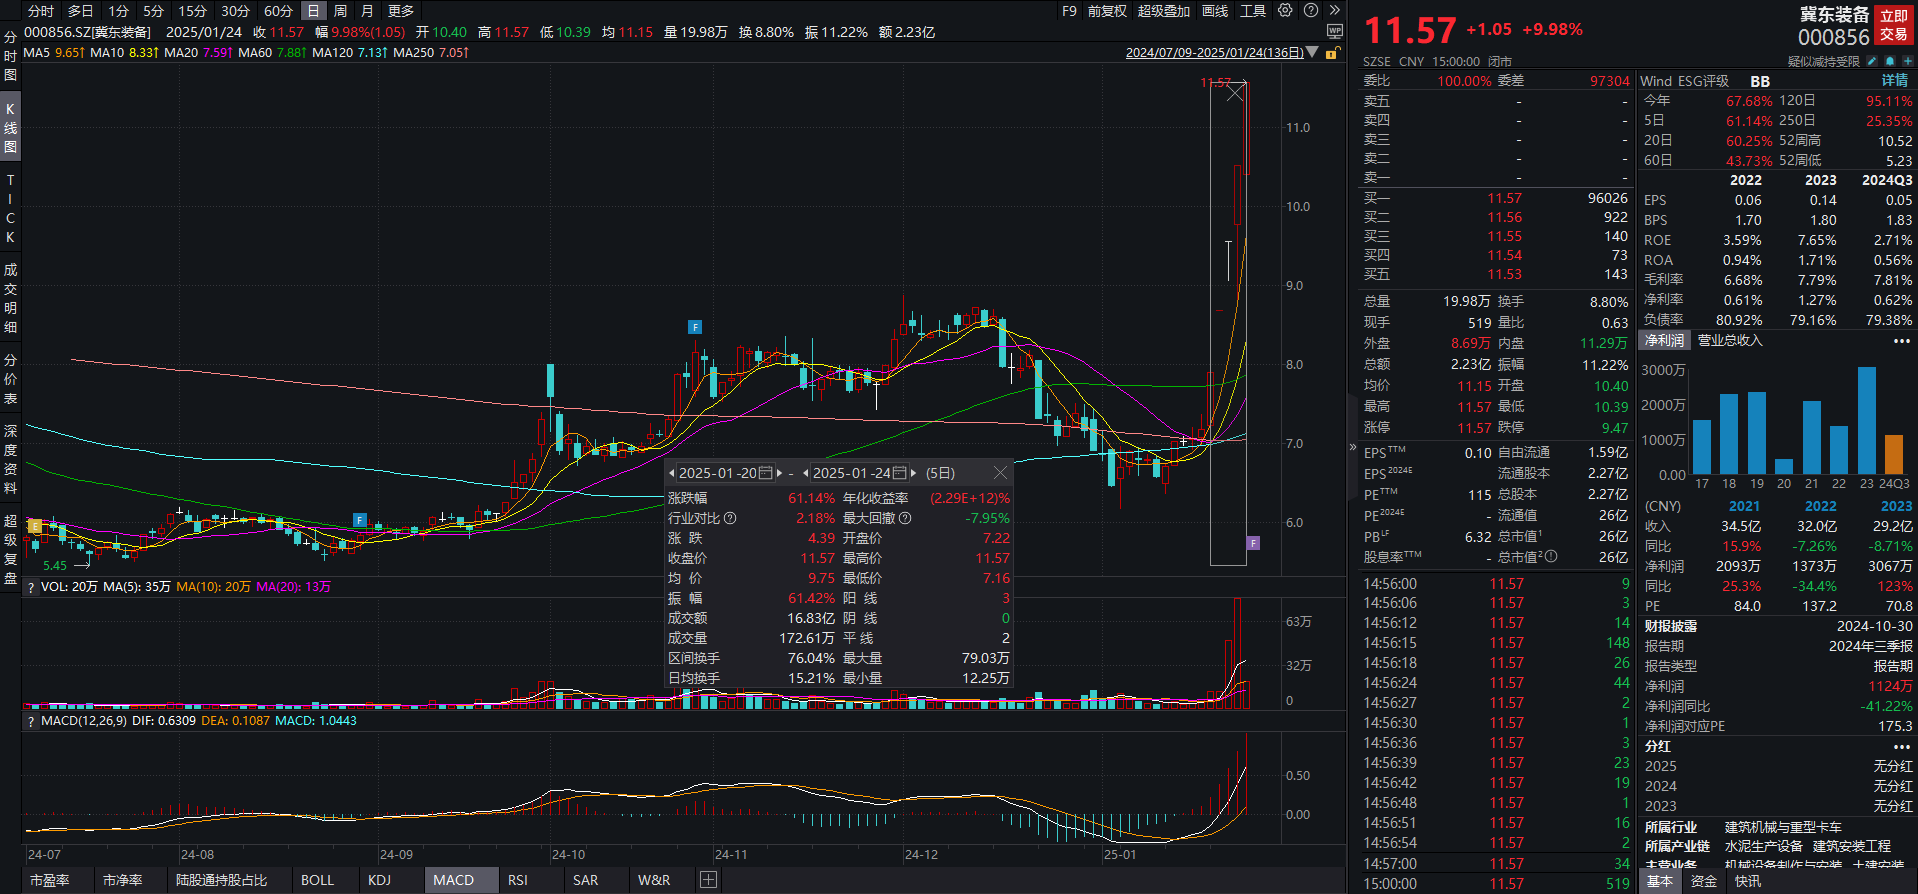Image resolution: width=1918 pixels, height=894 pixels.
Task: Select 1分 minute chart period
Action: tap(119, 11)
